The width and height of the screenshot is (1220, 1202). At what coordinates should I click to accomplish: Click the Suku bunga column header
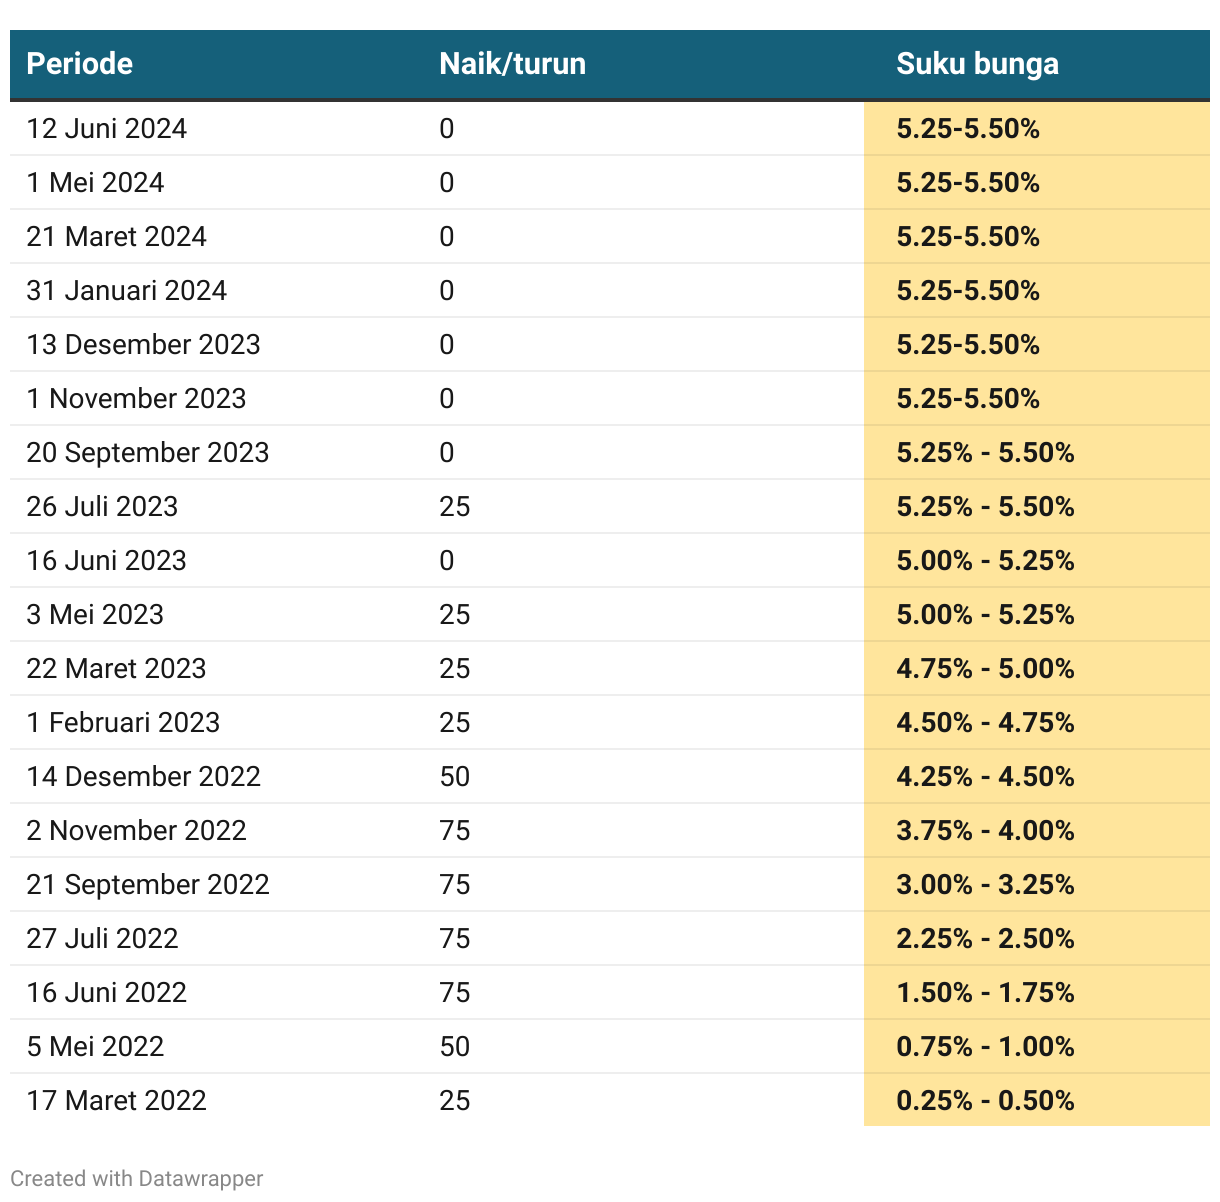tap(977, 64)
